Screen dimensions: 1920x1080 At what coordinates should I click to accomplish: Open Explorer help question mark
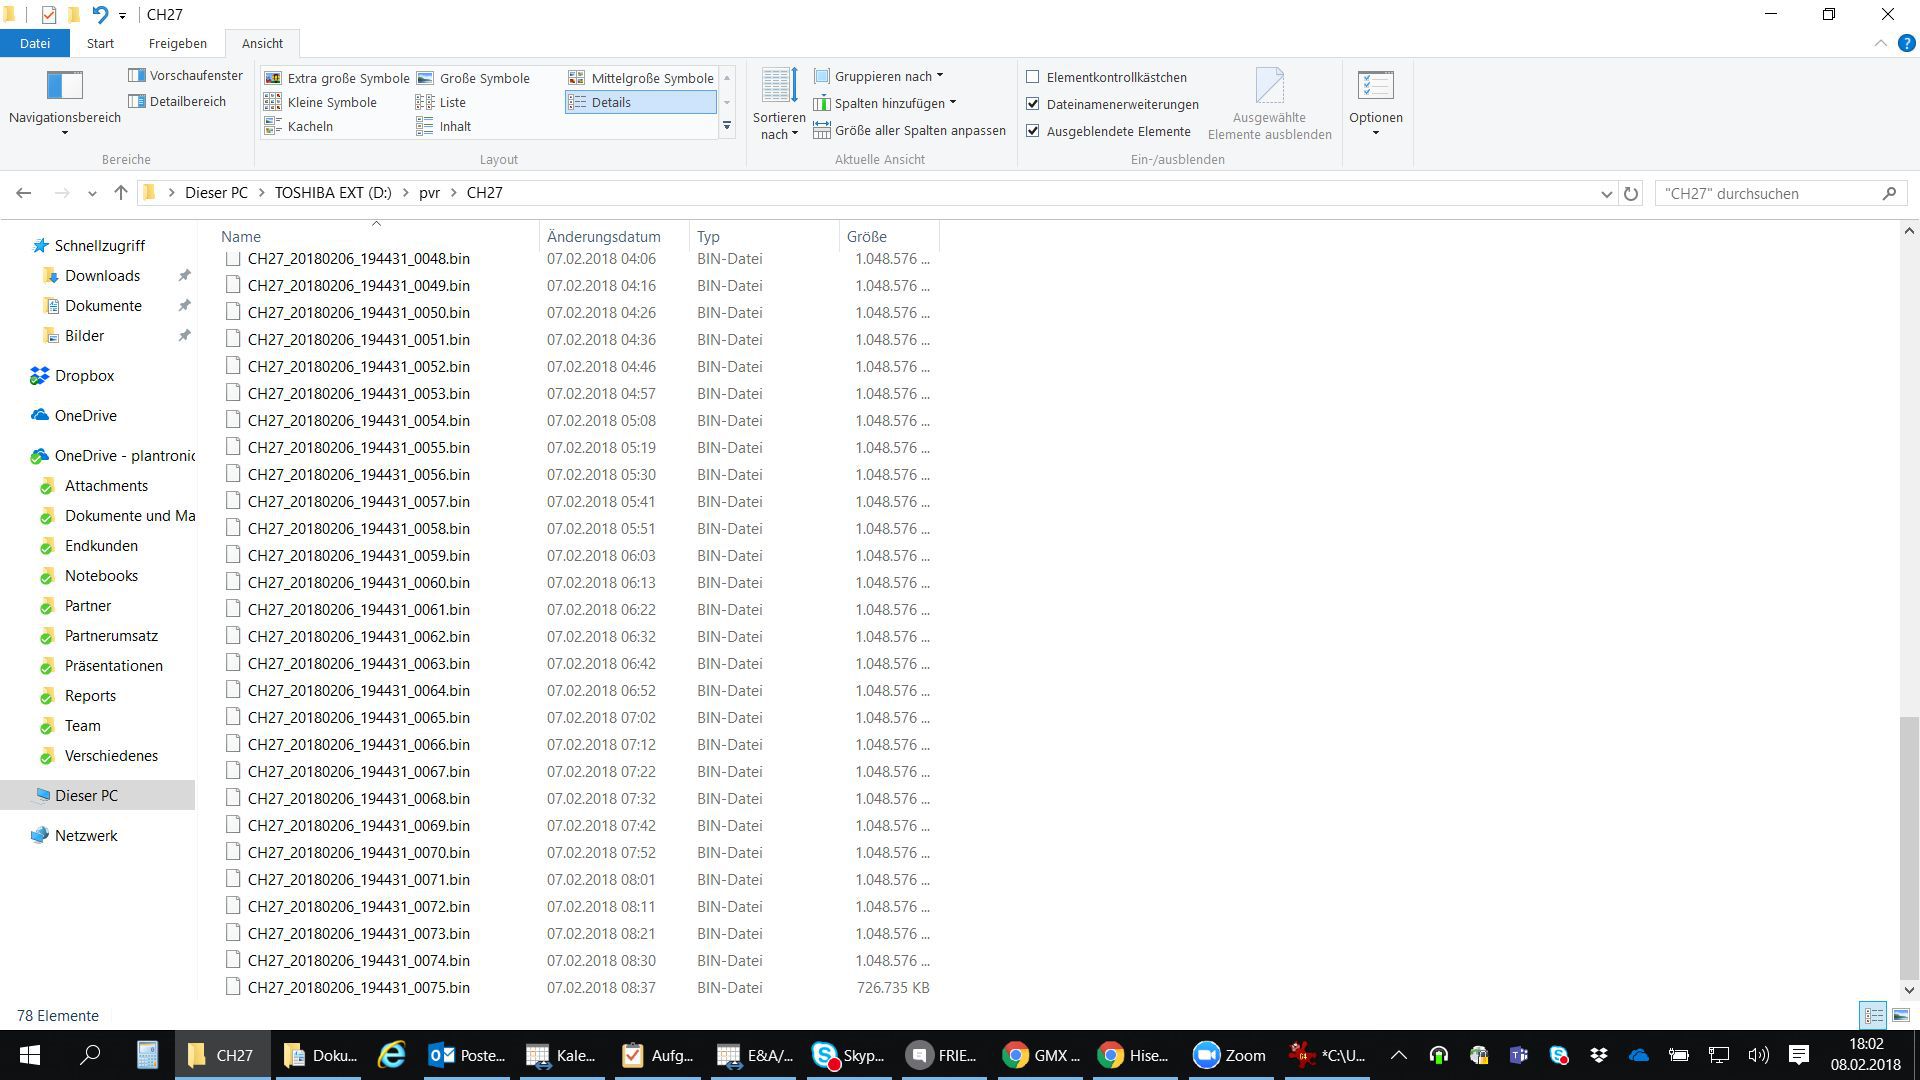click(x=1906, y=43)
